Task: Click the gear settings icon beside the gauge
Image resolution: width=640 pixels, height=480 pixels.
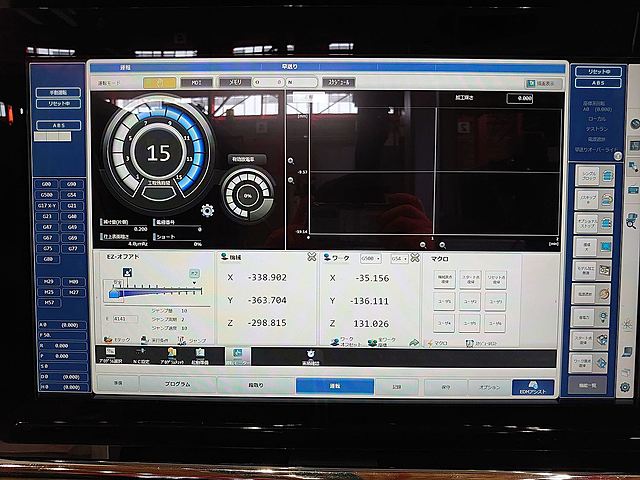Action: tap(208, 210)
